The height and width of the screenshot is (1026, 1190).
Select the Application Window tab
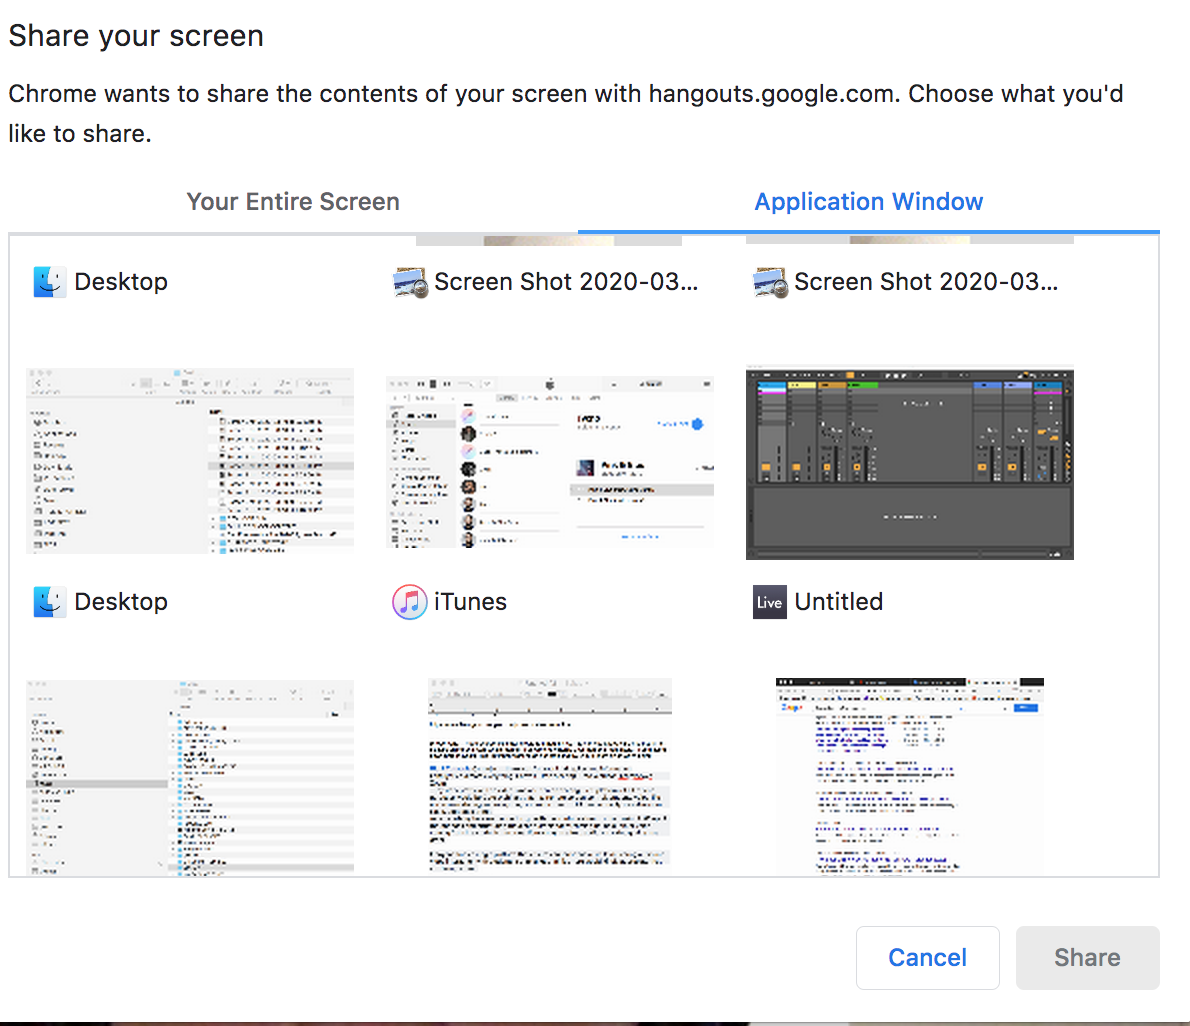[868, 202]
